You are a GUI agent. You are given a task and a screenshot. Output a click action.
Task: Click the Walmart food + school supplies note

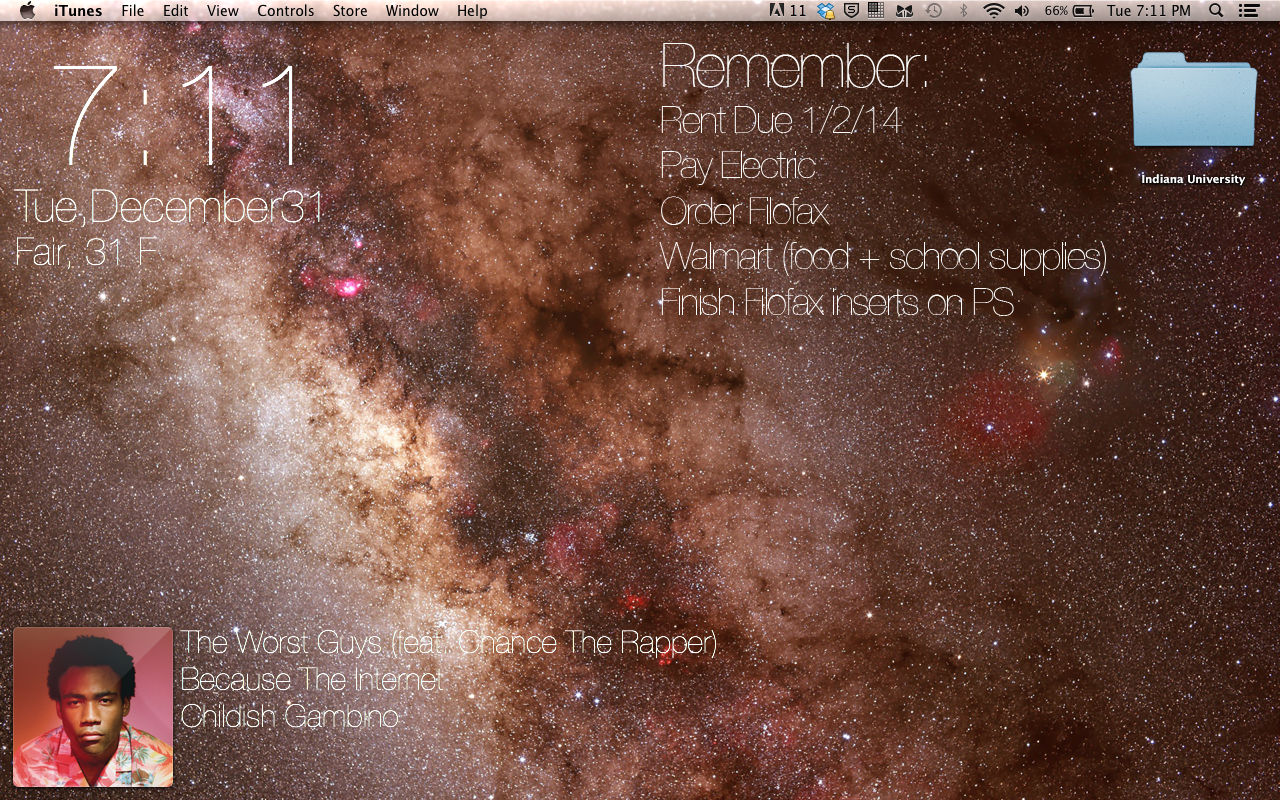point(884,257)
